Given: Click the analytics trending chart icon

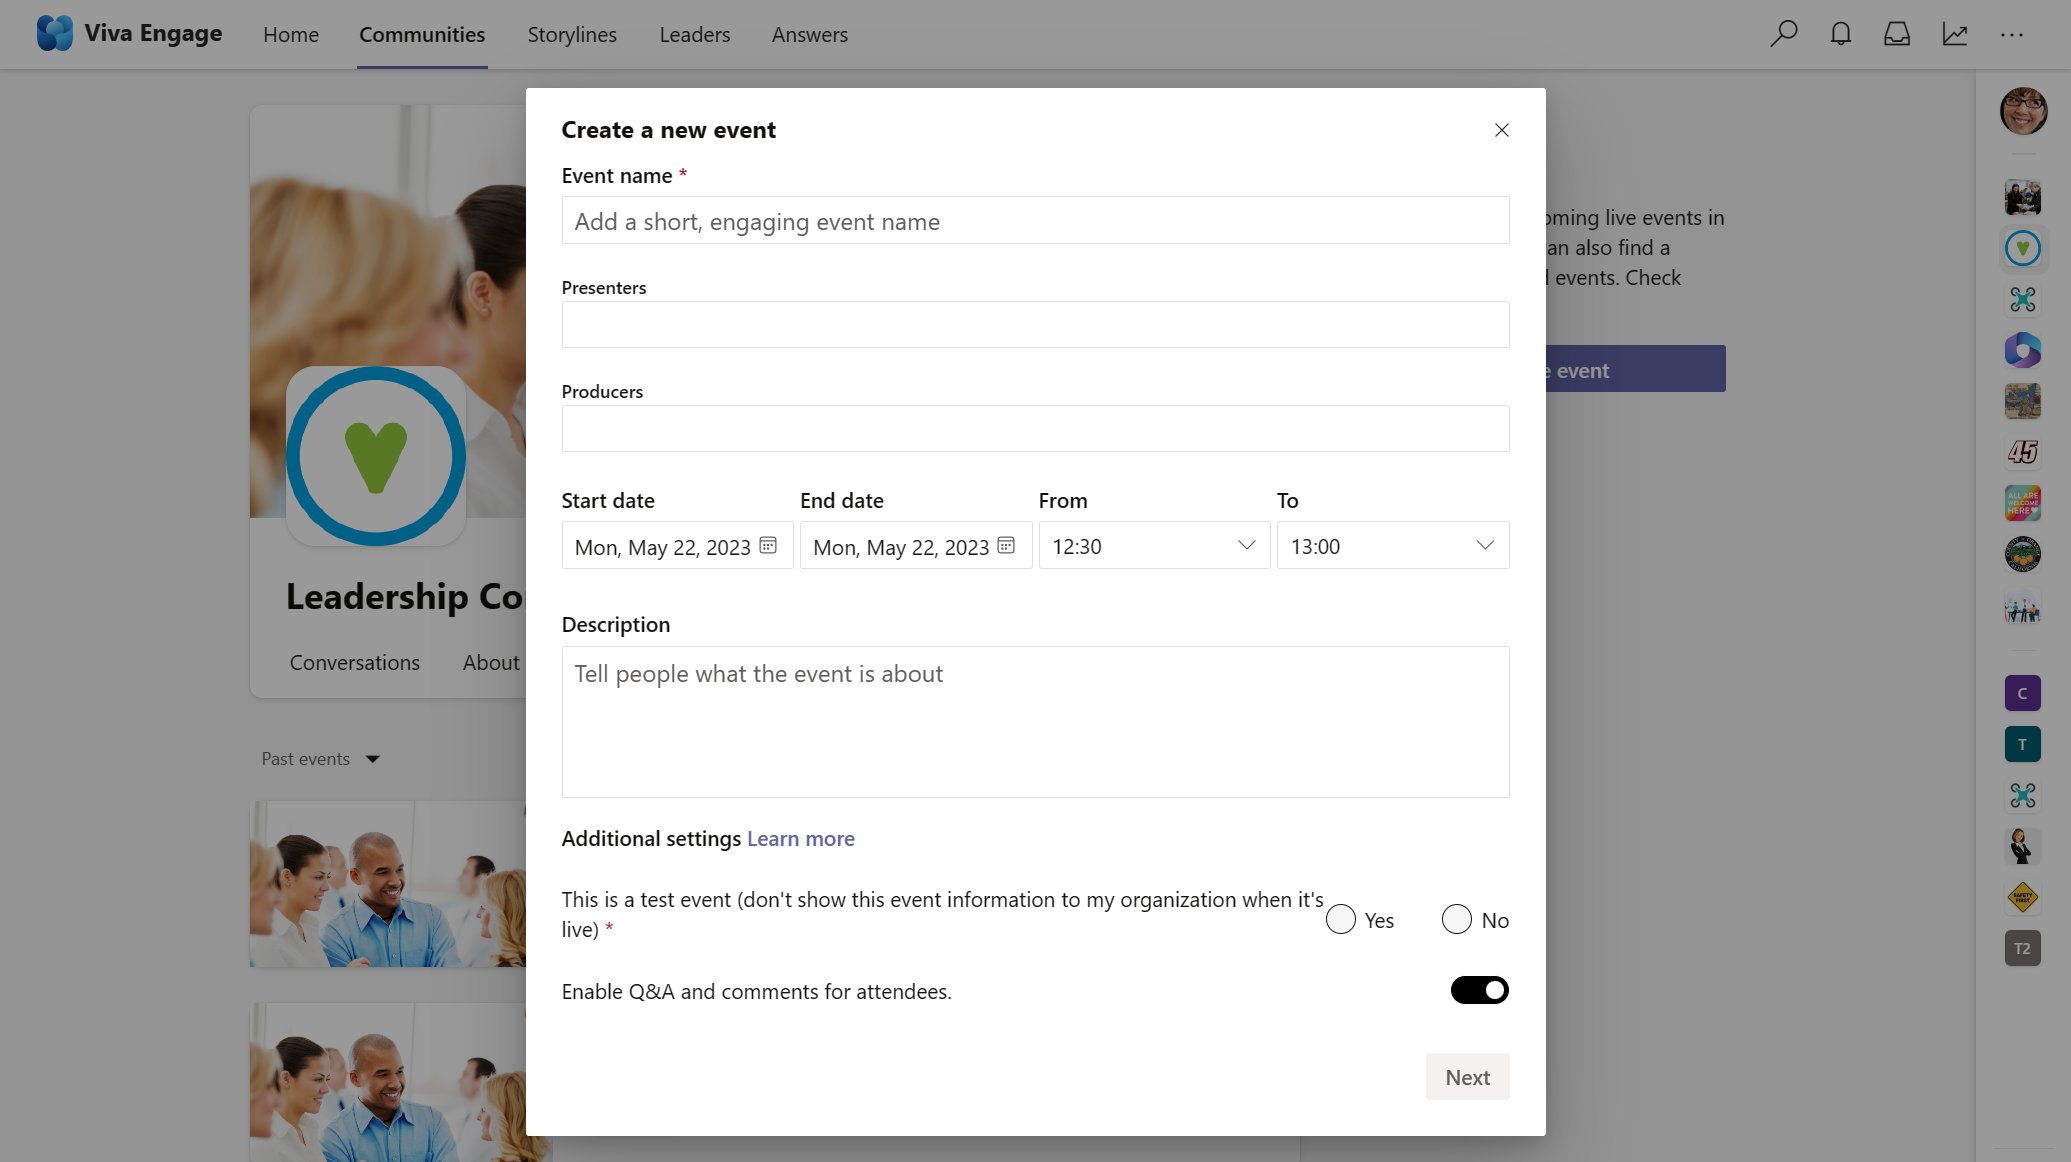Looking at the screenshot, I should [1954, 33].
